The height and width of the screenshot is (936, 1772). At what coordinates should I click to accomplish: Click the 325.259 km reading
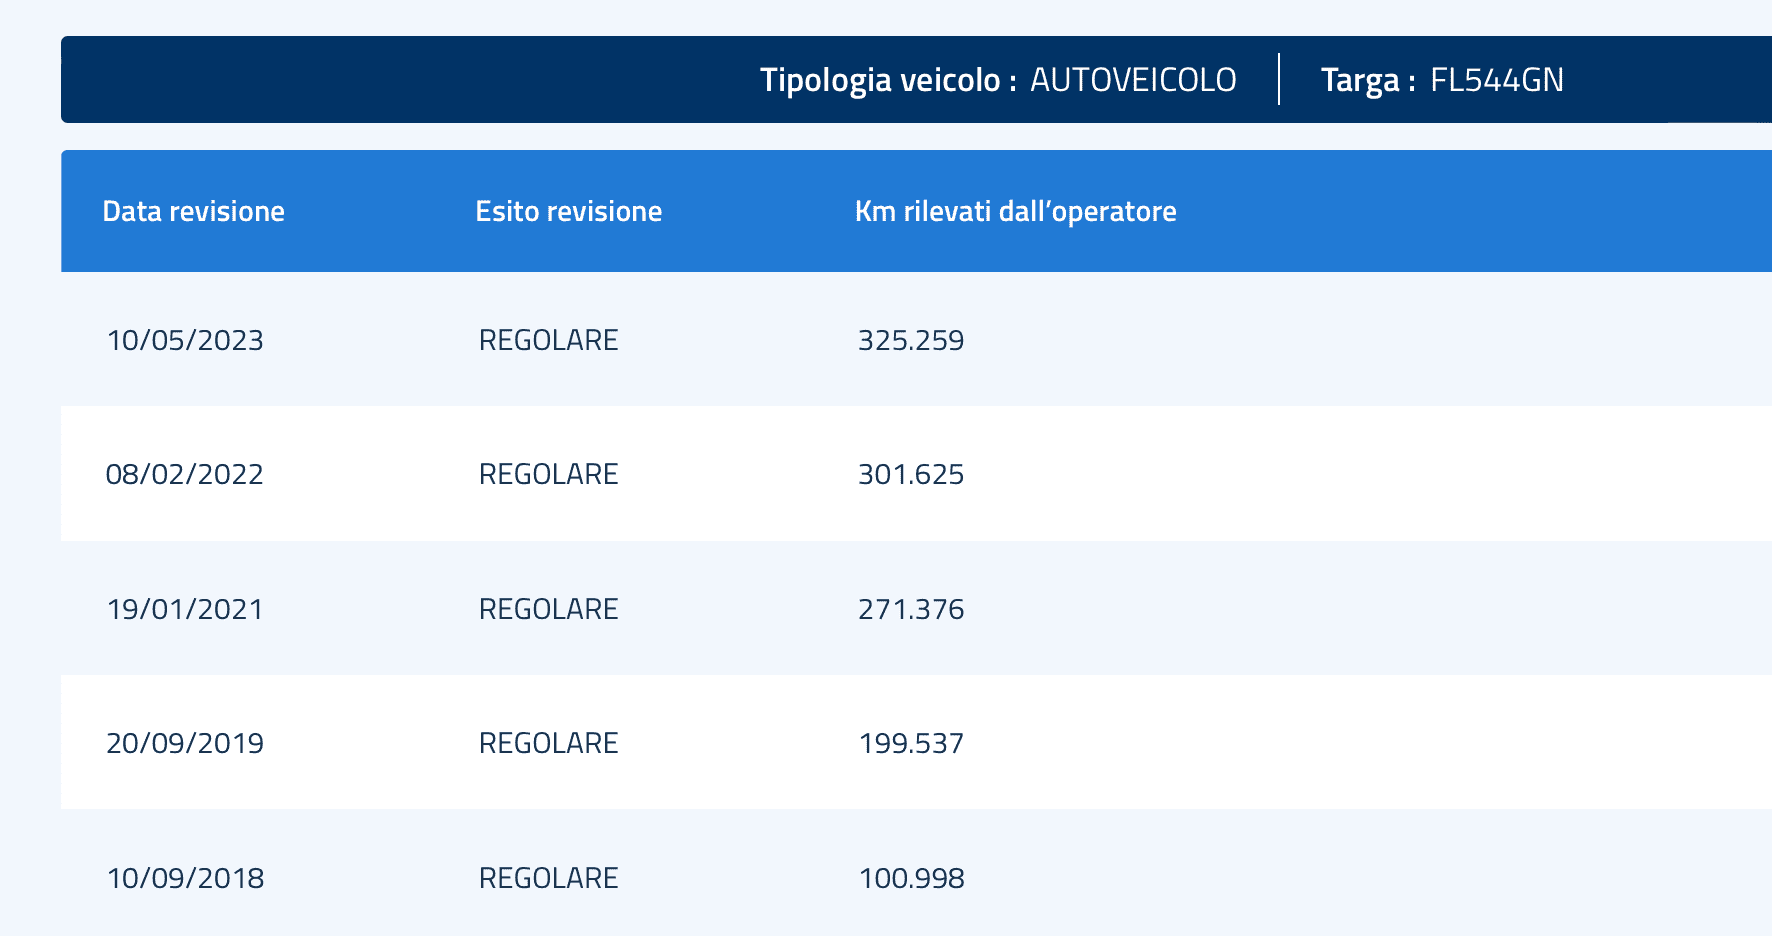pyautogui.click(x=911, y=340)
